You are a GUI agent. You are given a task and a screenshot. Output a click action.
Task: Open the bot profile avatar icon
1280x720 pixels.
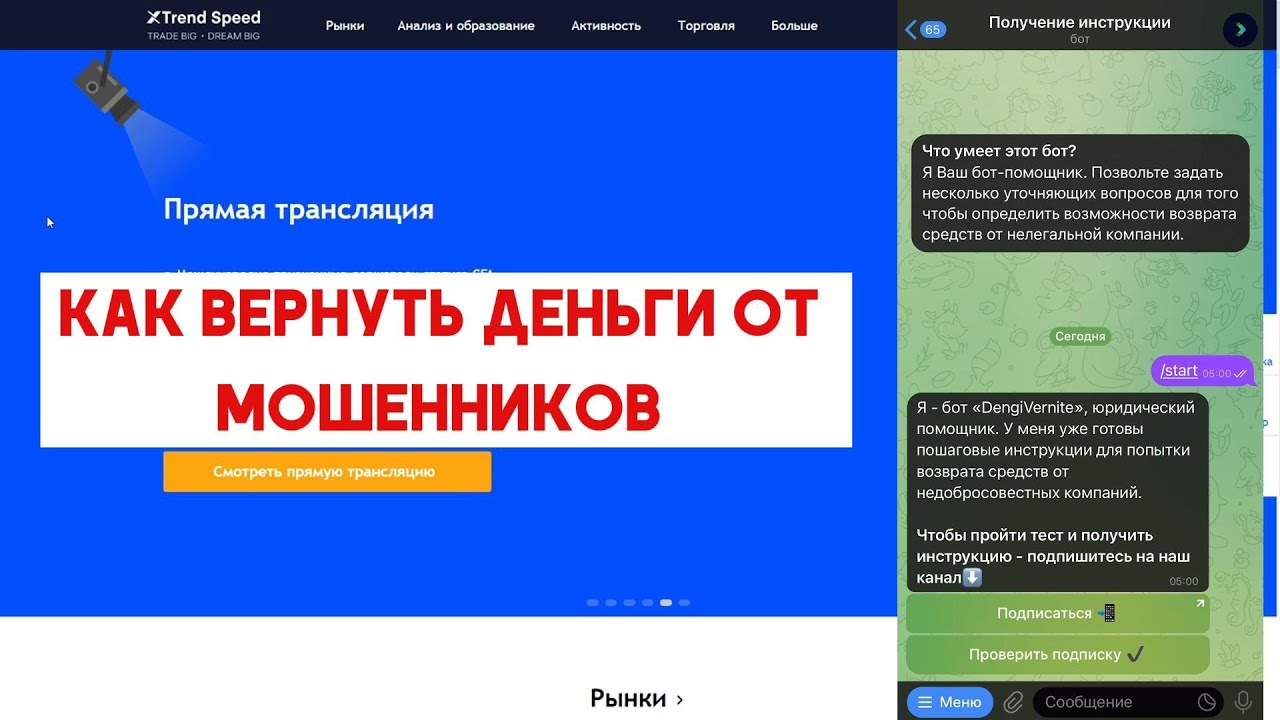(x=1240, y=29)
